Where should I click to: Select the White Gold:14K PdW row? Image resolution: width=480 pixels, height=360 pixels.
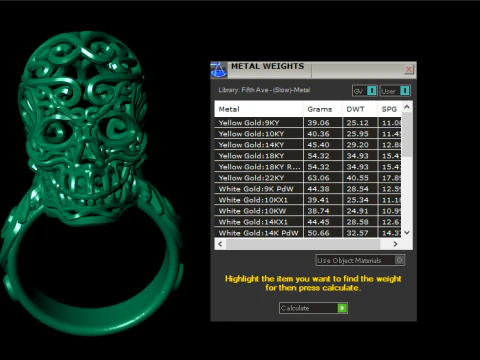308,233
